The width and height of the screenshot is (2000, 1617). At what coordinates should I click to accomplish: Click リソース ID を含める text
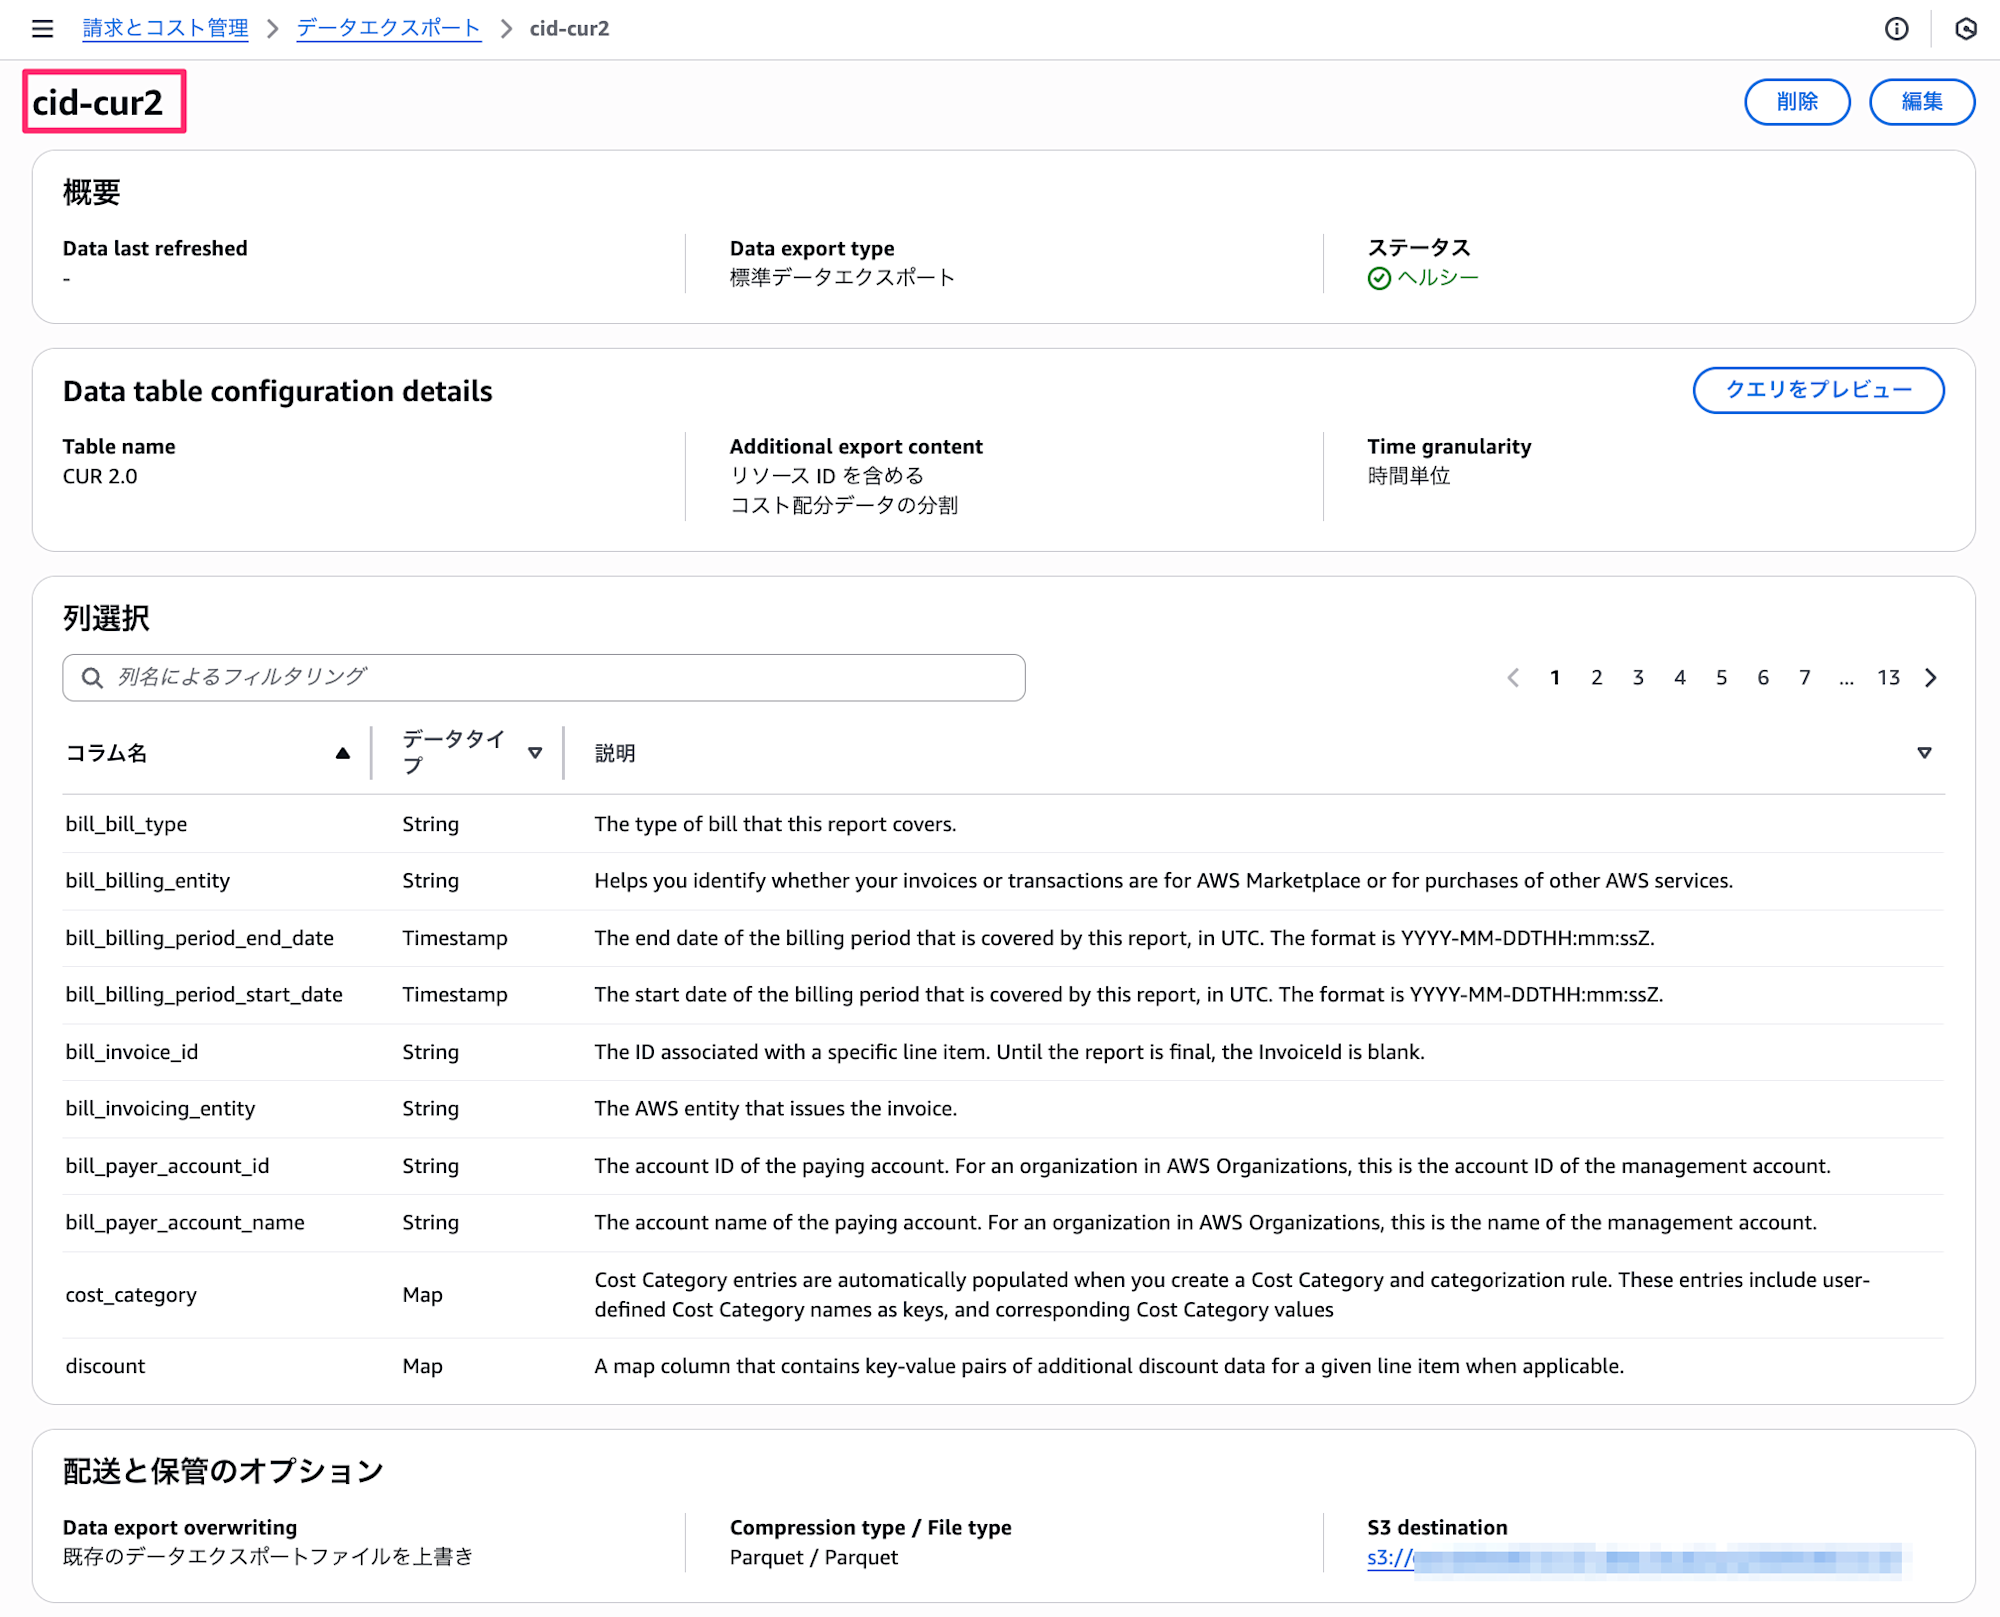pos(827,476)
